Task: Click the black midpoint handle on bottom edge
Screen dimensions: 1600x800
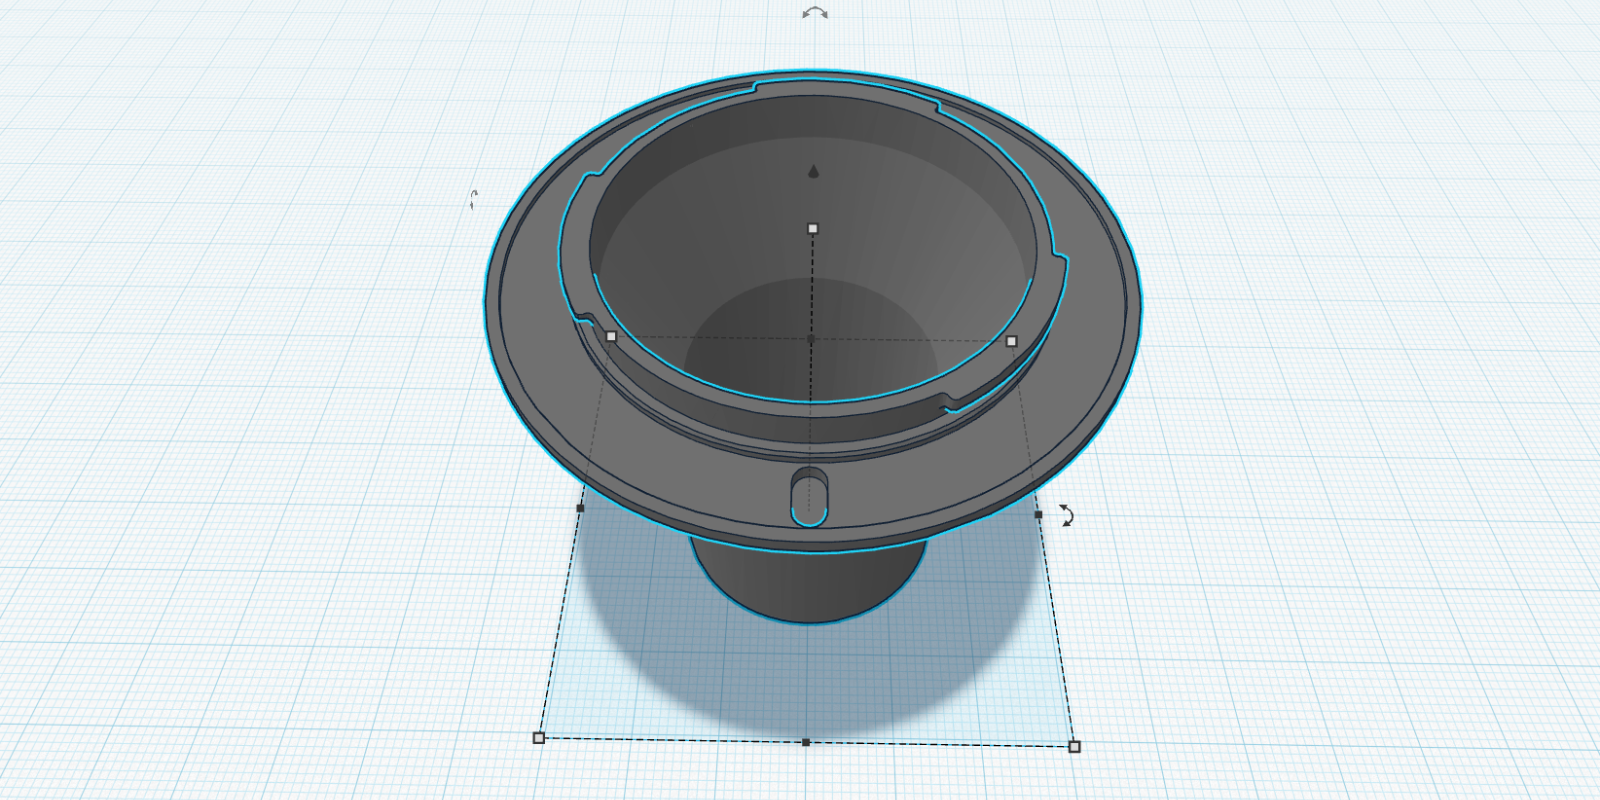Action: click(806, 742)
